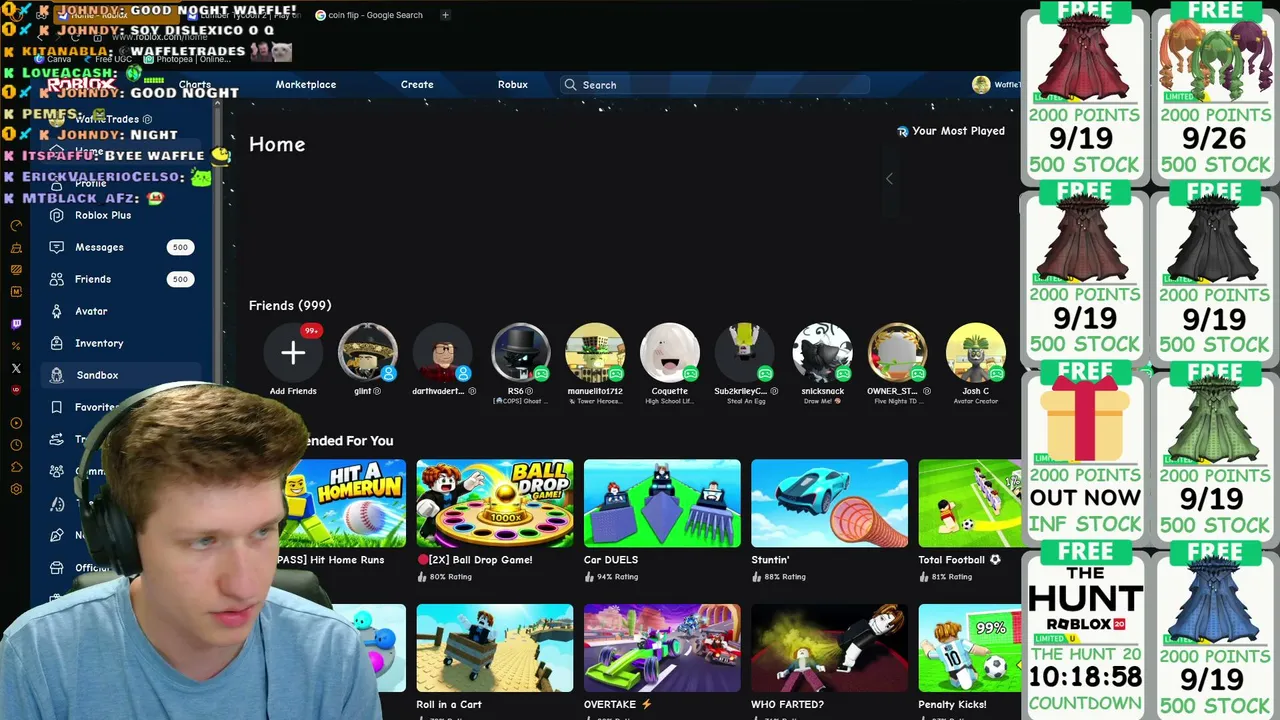Open the percent deals icon in browser sidebar
This screenshot has height=720, width=1280.
coord(16,346)
